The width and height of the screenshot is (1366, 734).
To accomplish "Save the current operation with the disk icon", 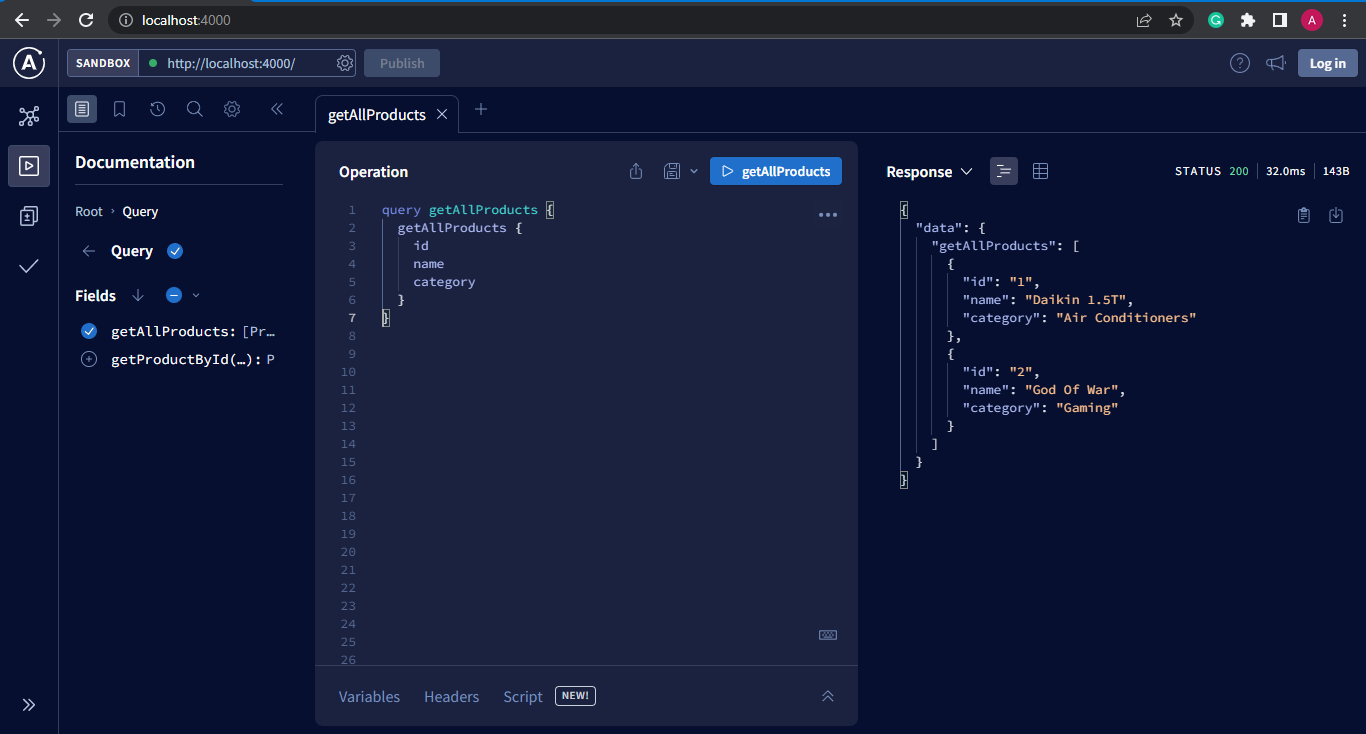I will 671,171.
